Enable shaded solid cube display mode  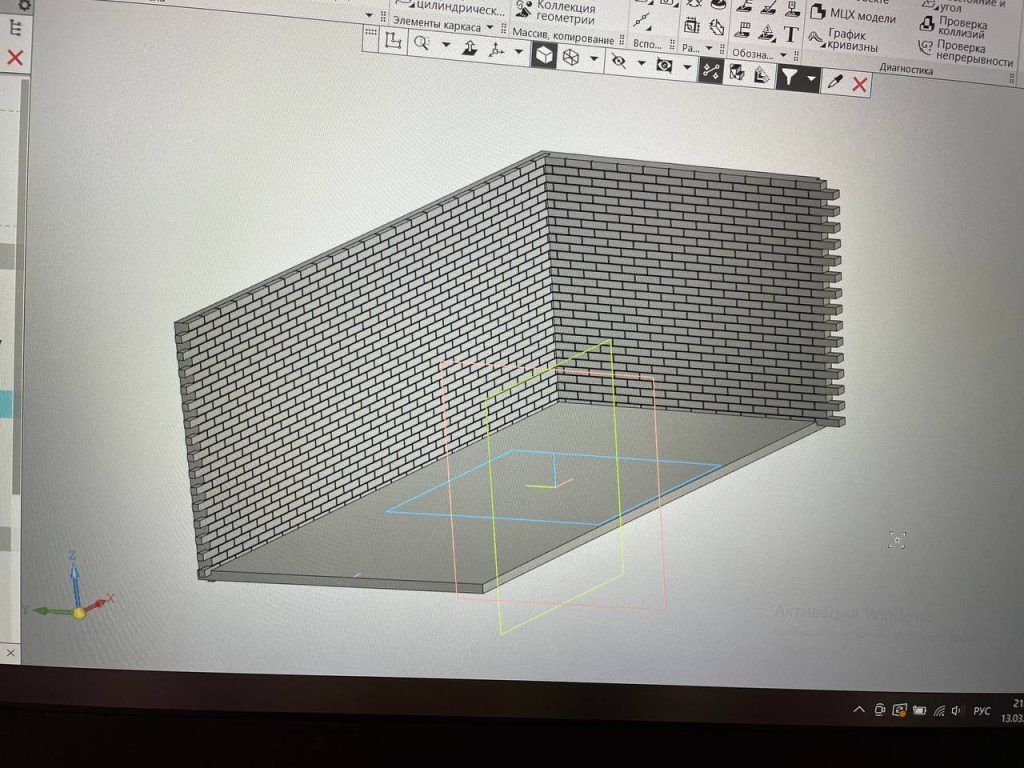pos(543,55)
